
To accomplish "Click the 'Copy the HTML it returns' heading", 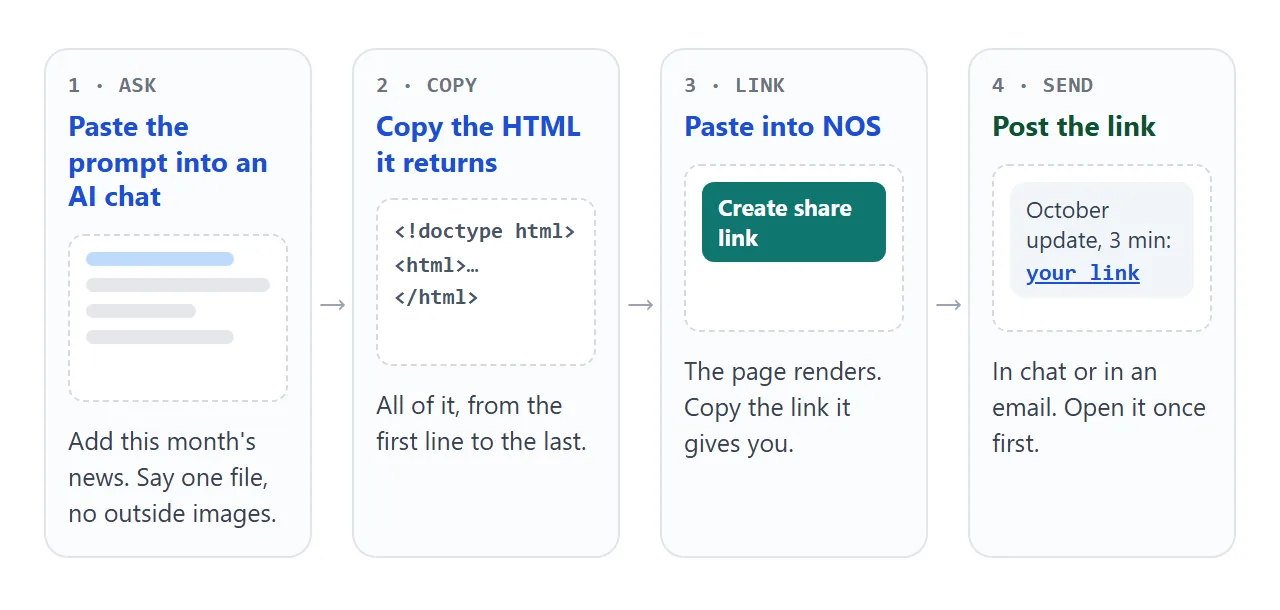I will (478, 144).
